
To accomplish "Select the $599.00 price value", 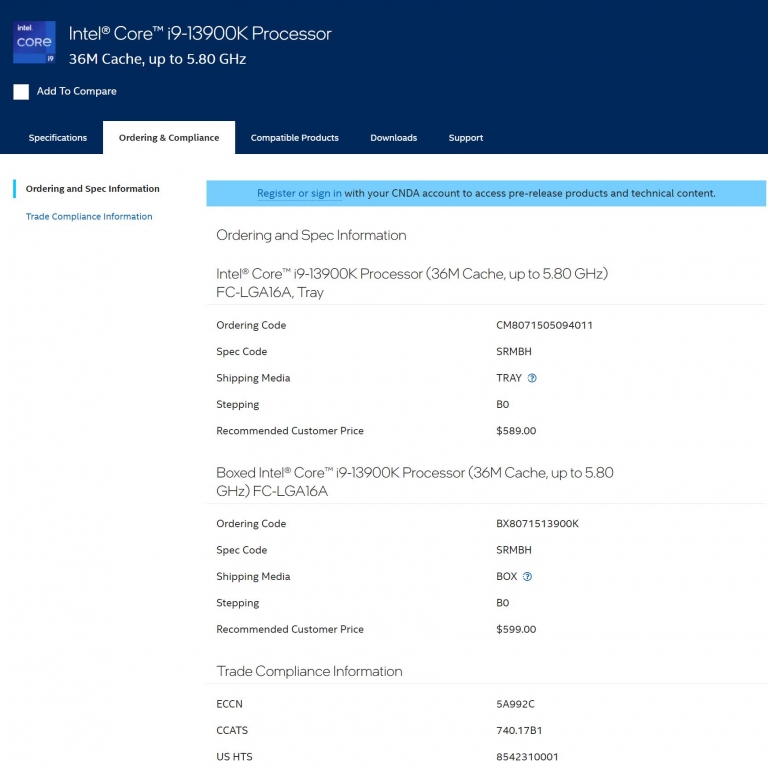I will click(516, 629).
